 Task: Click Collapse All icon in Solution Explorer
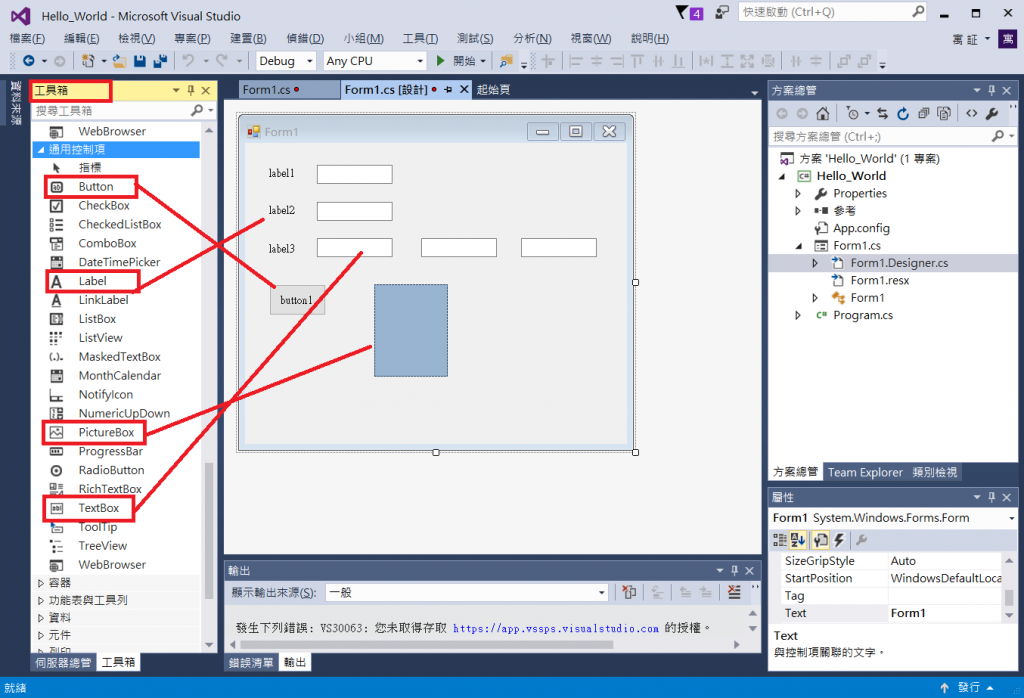click(923, 114)
